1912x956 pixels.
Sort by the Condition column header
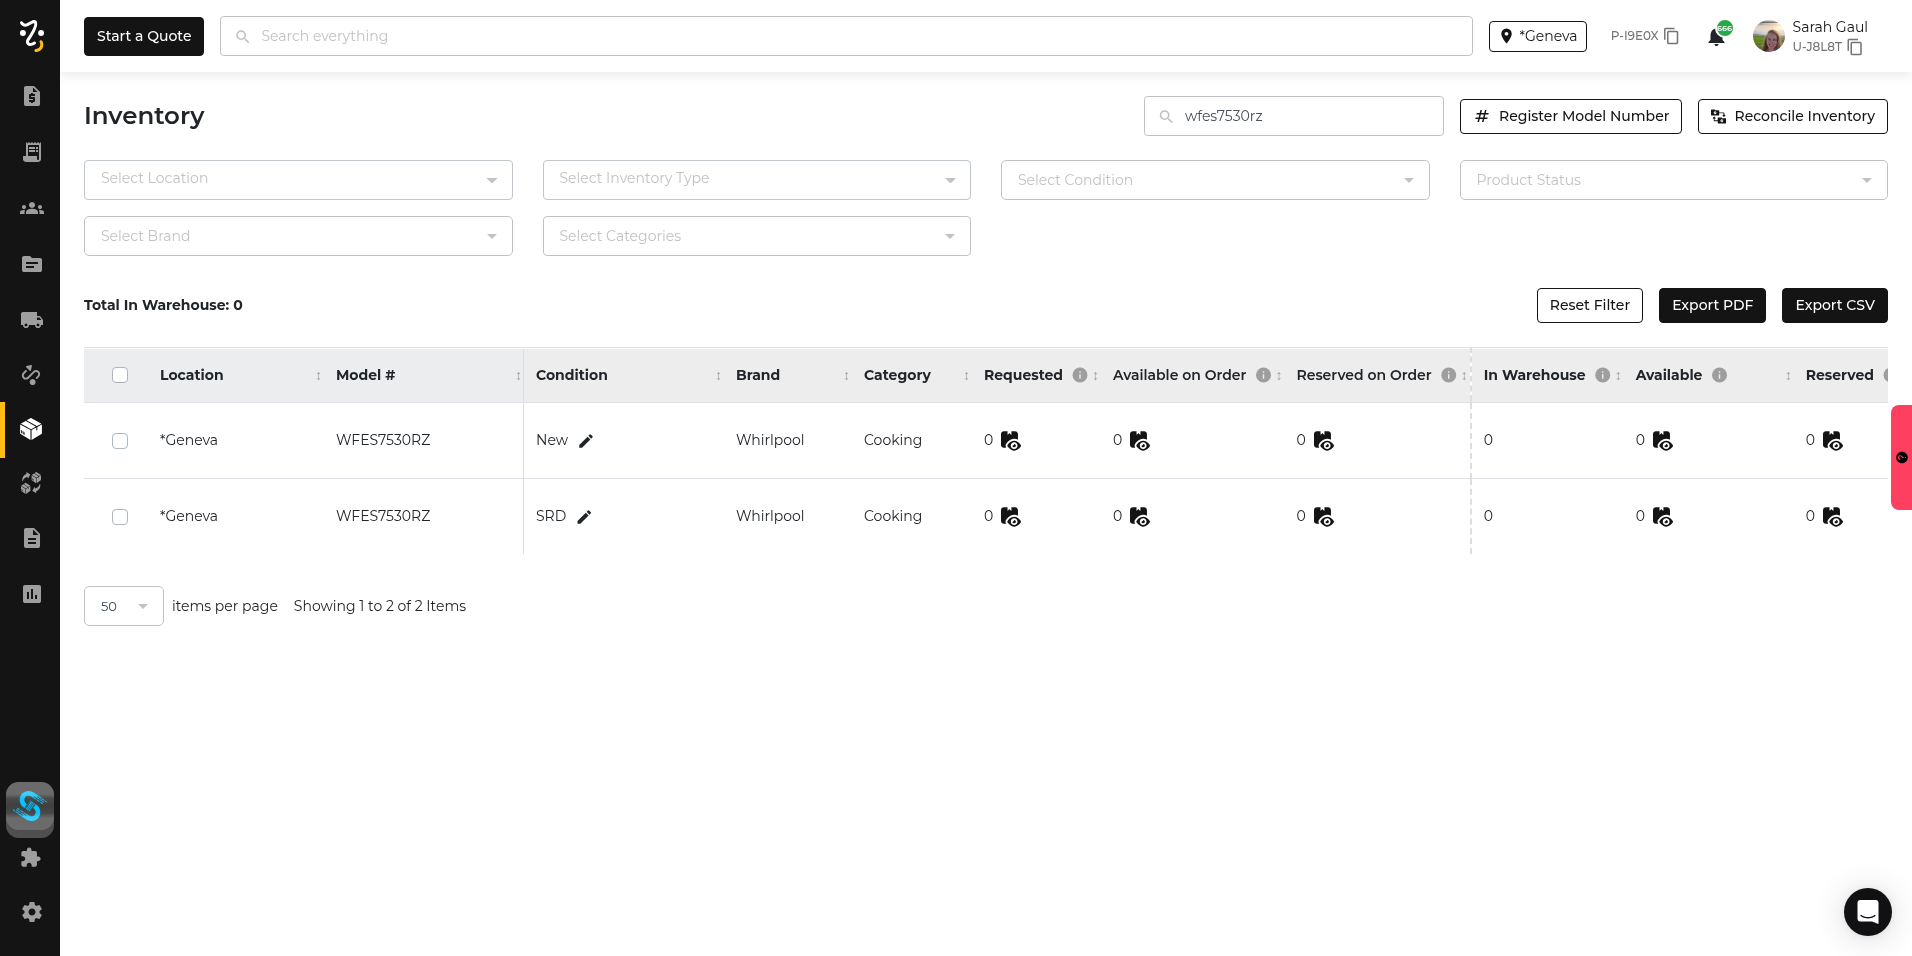coord(572,375)
